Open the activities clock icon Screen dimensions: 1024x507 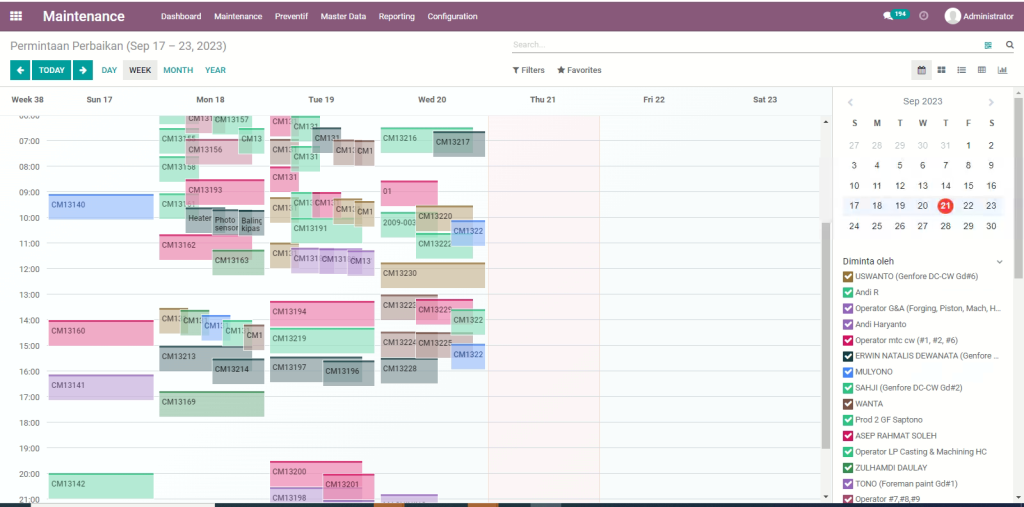pos(923,16)
